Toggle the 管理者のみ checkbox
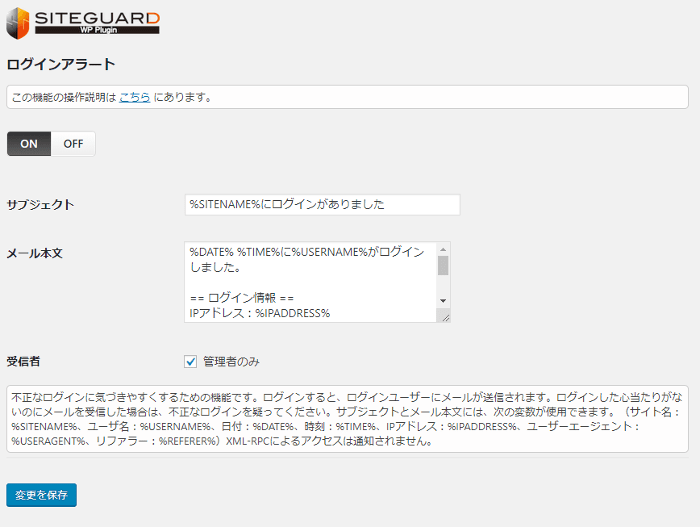 pyautogui.click(x=191, y=361)
